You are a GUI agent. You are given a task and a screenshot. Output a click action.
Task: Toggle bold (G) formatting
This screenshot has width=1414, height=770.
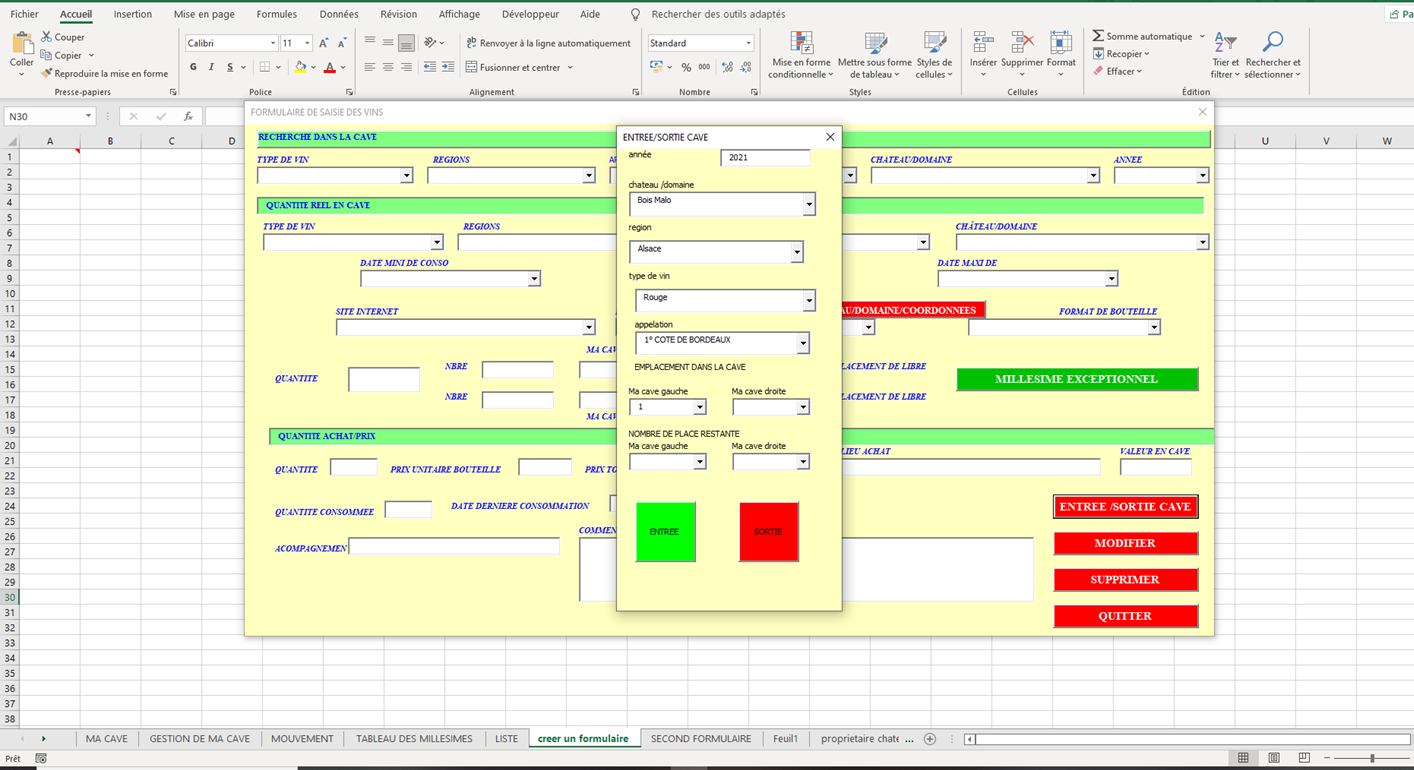[193, 68]
